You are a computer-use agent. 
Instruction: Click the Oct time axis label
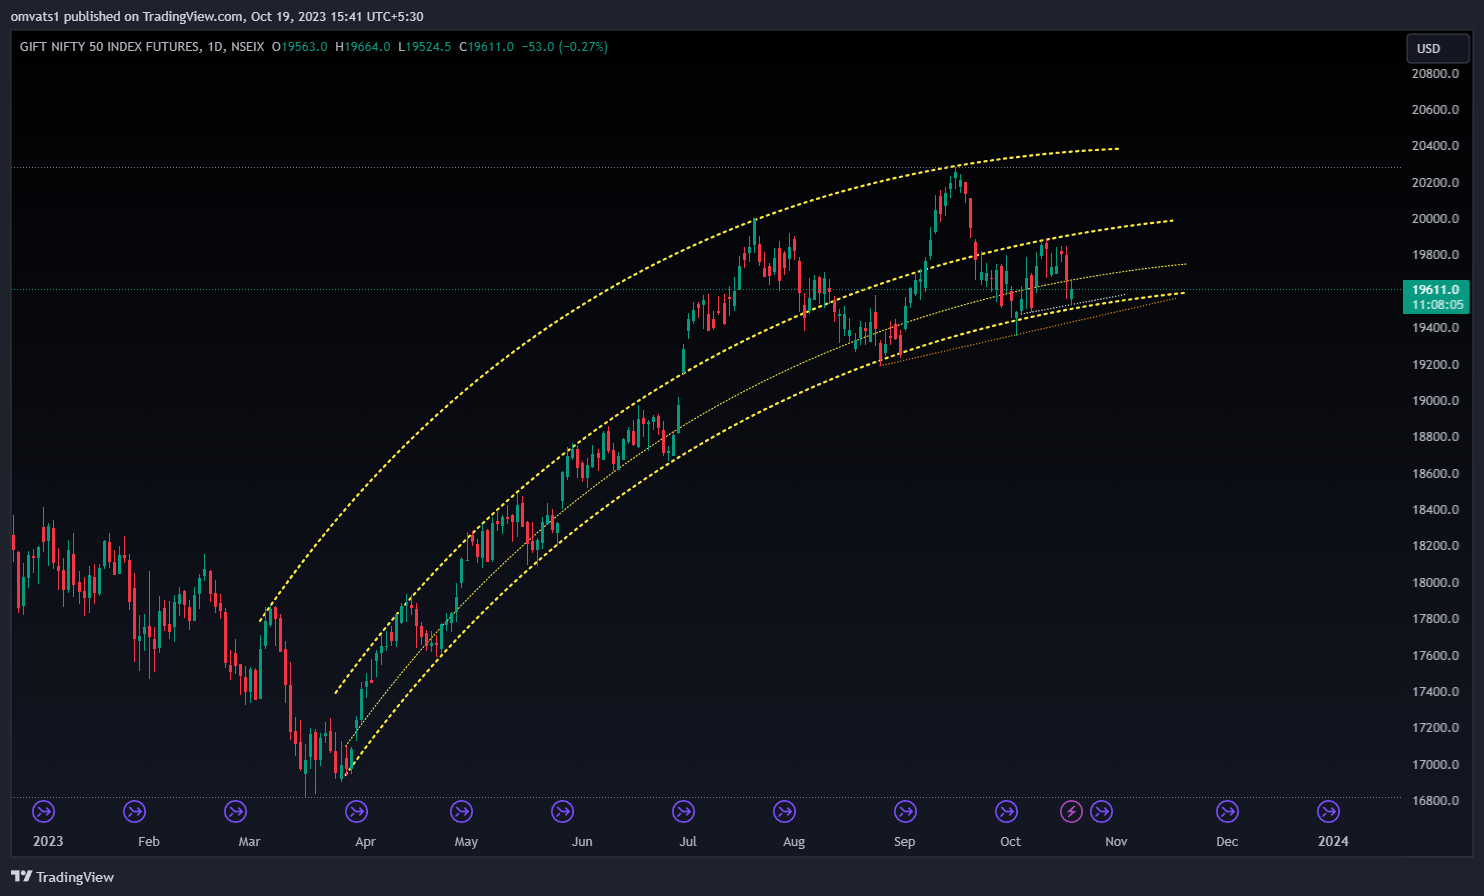coord(1011,842)
